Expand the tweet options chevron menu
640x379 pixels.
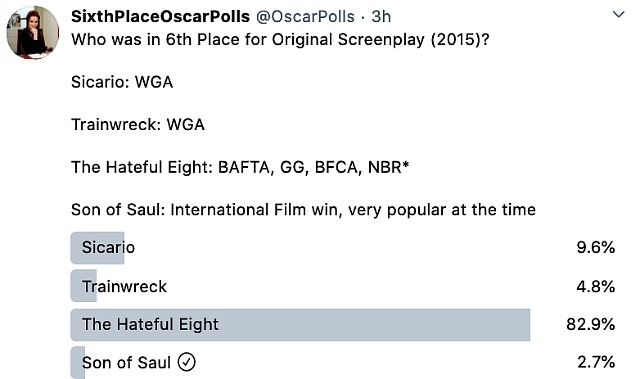pos(619,15)
